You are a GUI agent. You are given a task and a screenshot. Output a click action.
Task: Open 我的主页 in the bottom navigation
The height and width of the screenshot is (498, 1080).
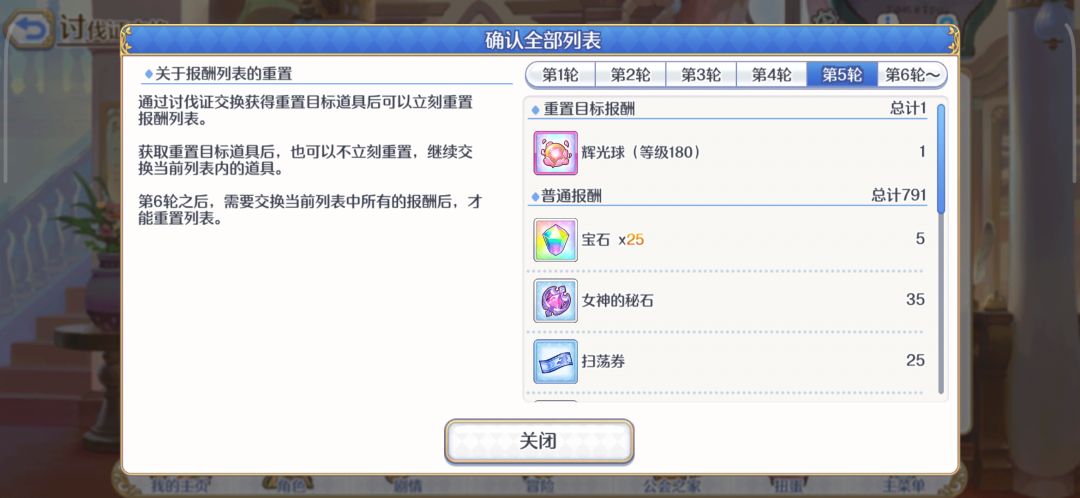[175, 486]
